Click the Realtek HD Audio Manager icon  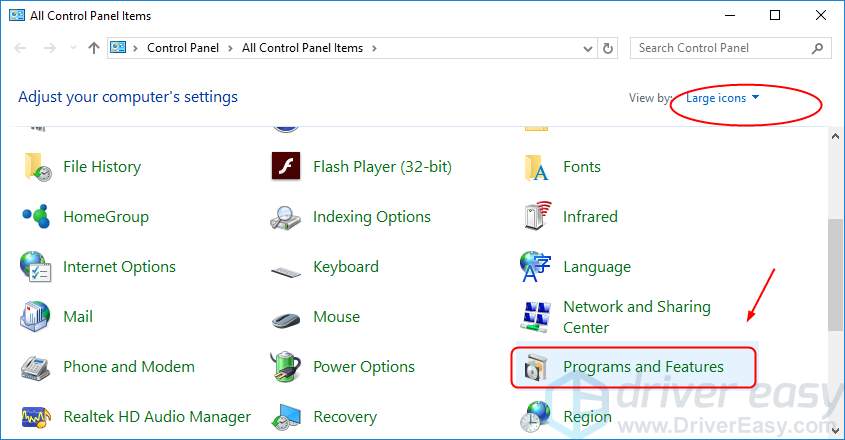(36, 417)
